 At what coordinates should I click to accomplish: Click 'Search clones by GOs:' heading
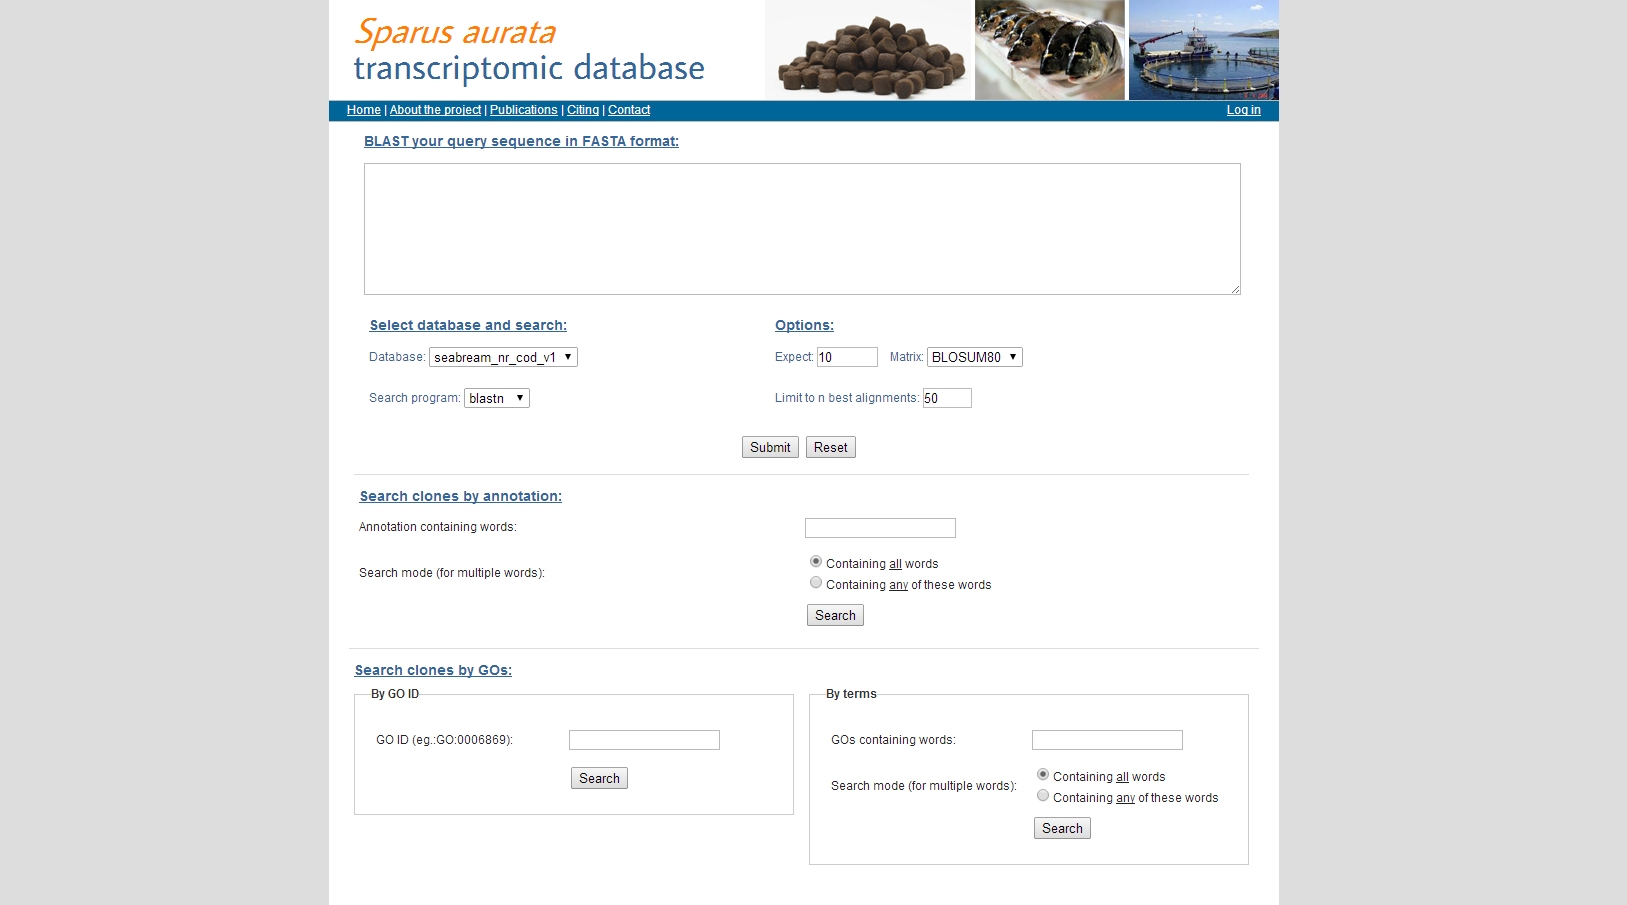coord(433,670)
